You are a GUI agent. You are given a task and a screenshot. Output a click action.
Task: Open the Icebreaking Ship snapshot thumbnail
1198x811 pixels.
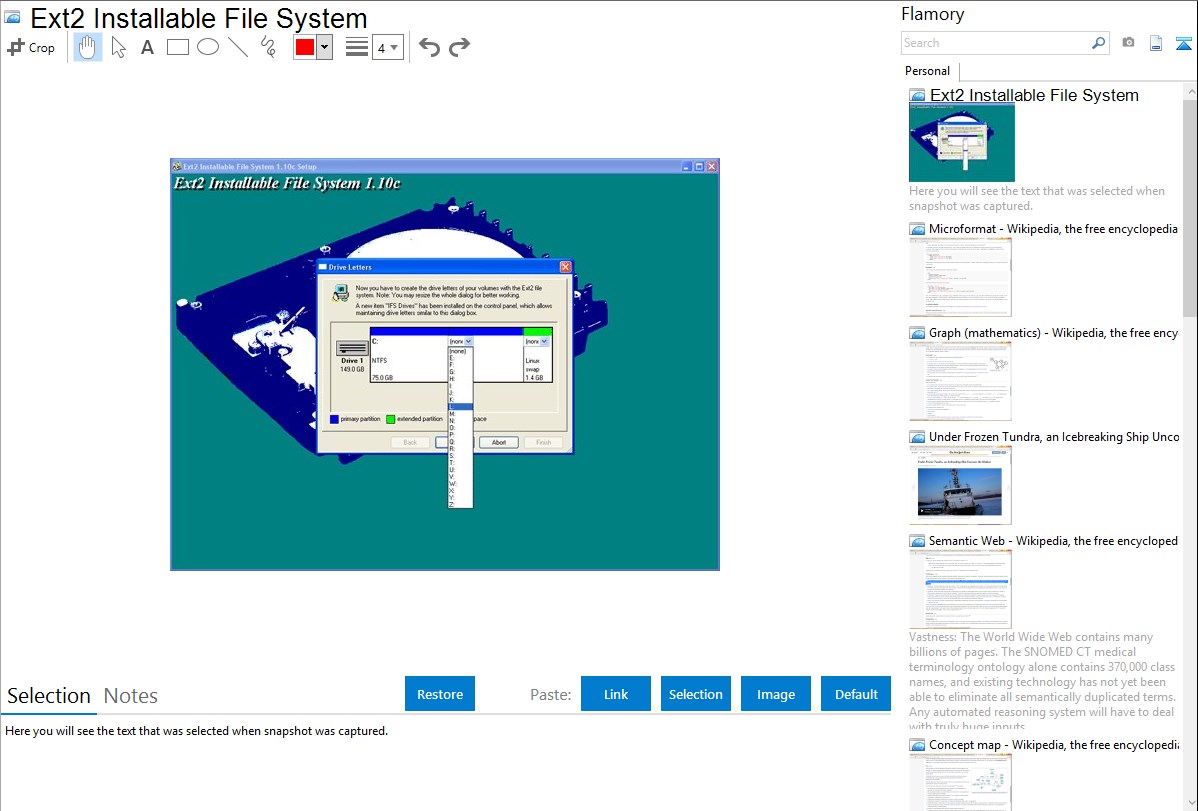960,485
